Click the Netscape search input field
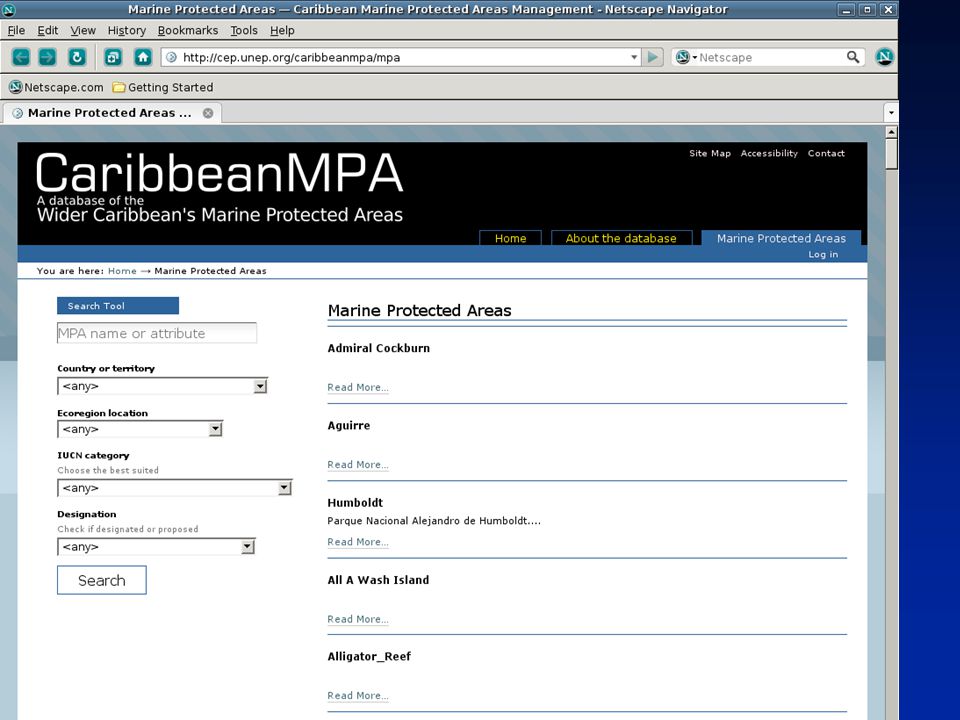The width and height of the screenshot is (960, 720). click(x=771, y=57)
